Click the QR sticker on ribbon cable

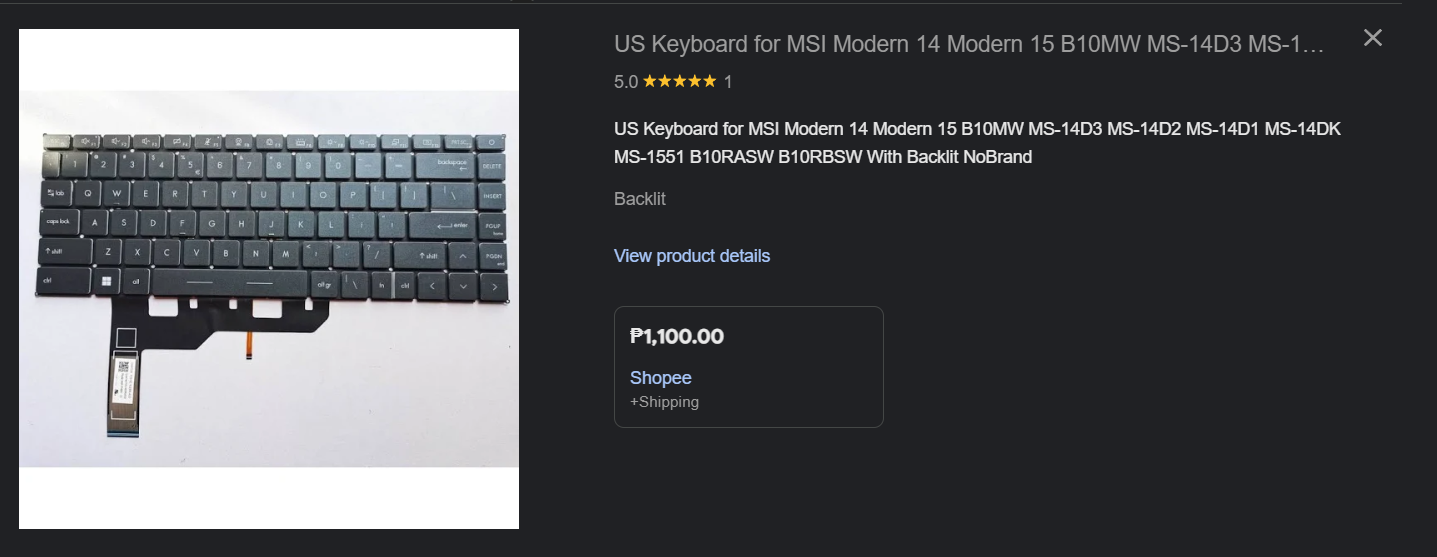[125, 368]
